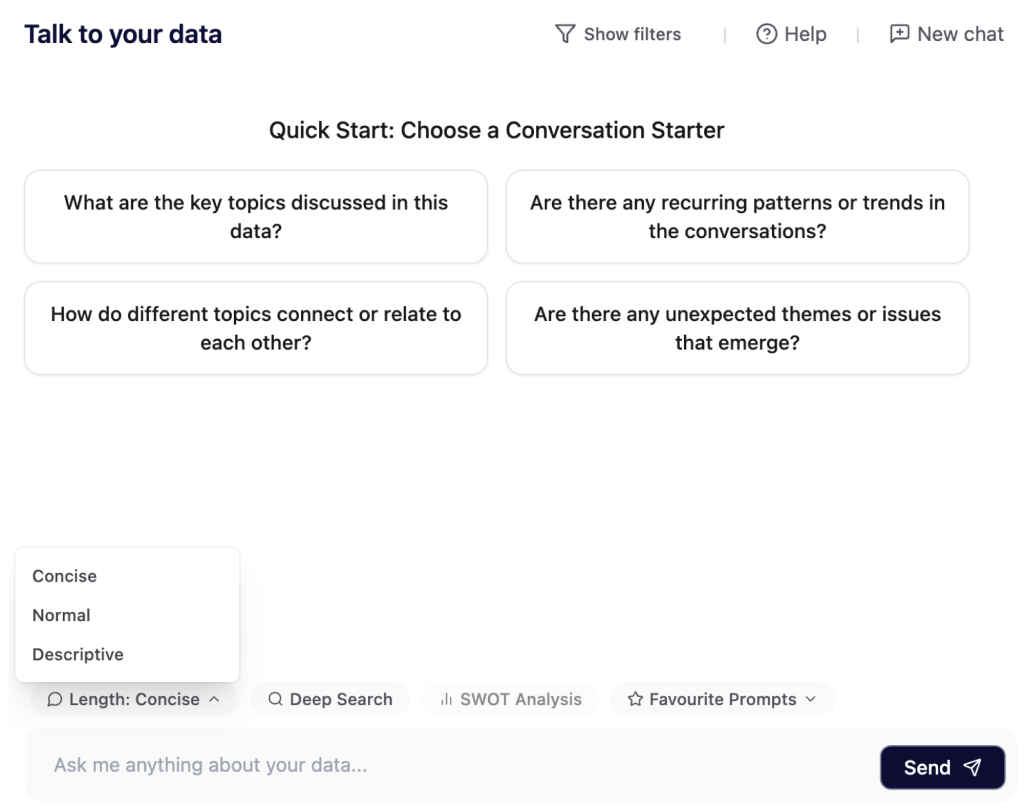Click the New chat plus-bubble icon

click(x=899, y=34)
